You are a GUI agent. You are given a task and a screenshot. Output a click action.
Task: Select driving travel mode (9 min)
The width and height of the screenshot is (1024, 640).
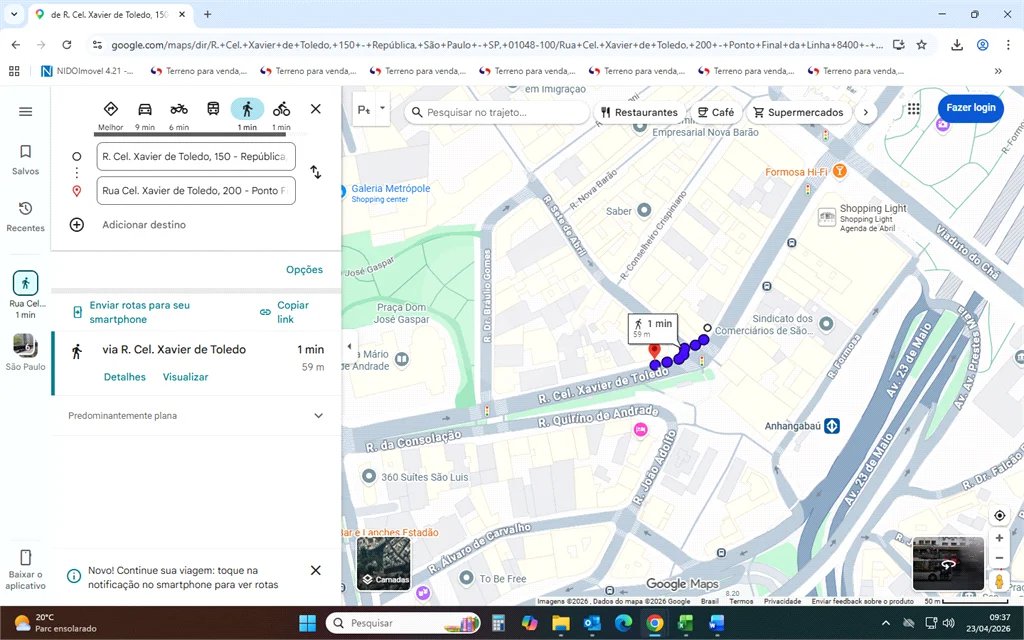[145, 114]
